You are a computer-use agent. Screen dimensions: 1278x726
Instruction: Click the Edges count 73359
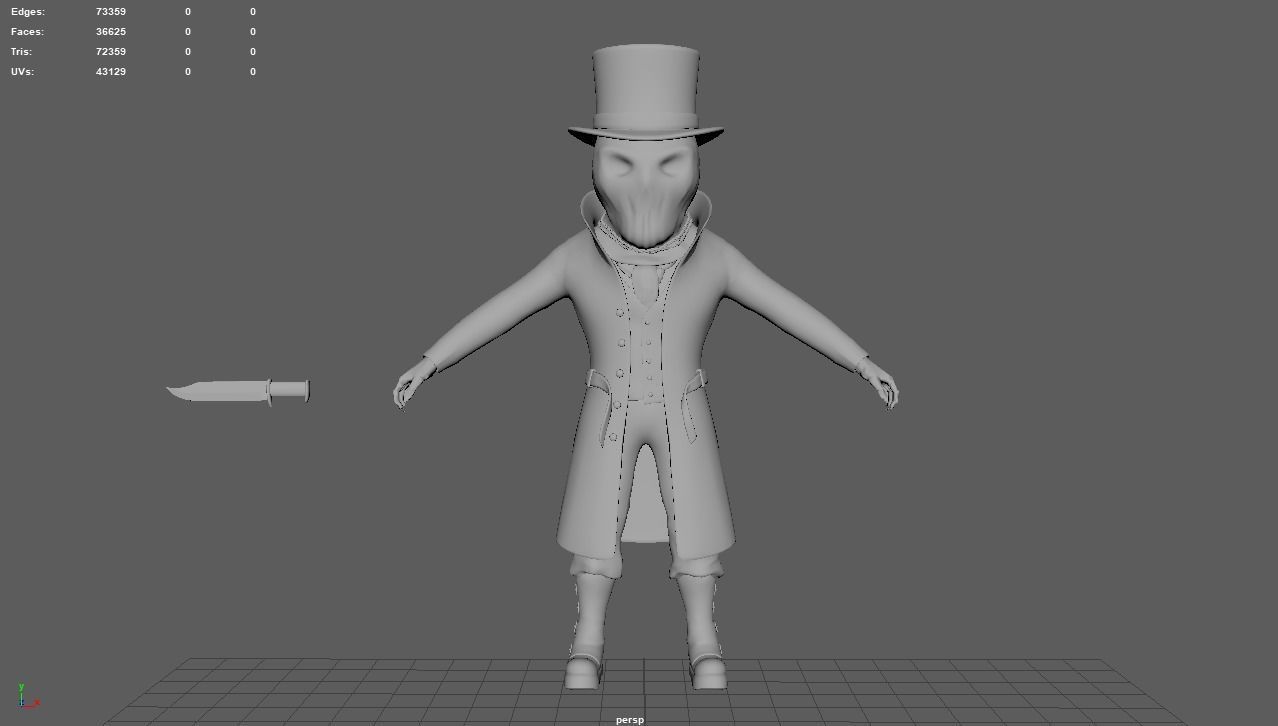pos(110,11)
